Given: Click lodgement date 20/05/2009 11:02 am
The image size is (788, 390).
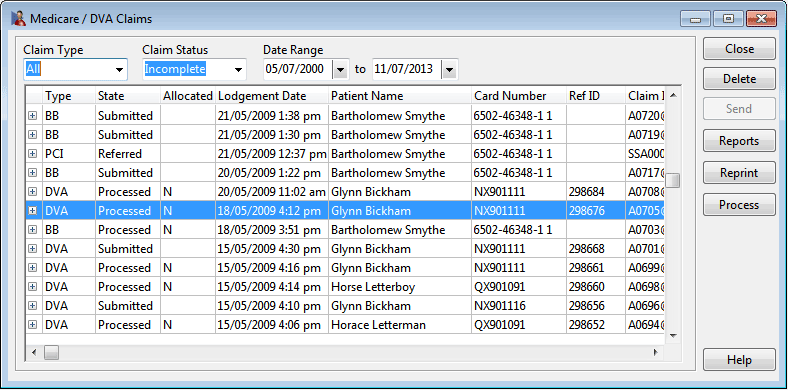Looking at the screenshot, I should pyautogui.click(x=272, y=192).
